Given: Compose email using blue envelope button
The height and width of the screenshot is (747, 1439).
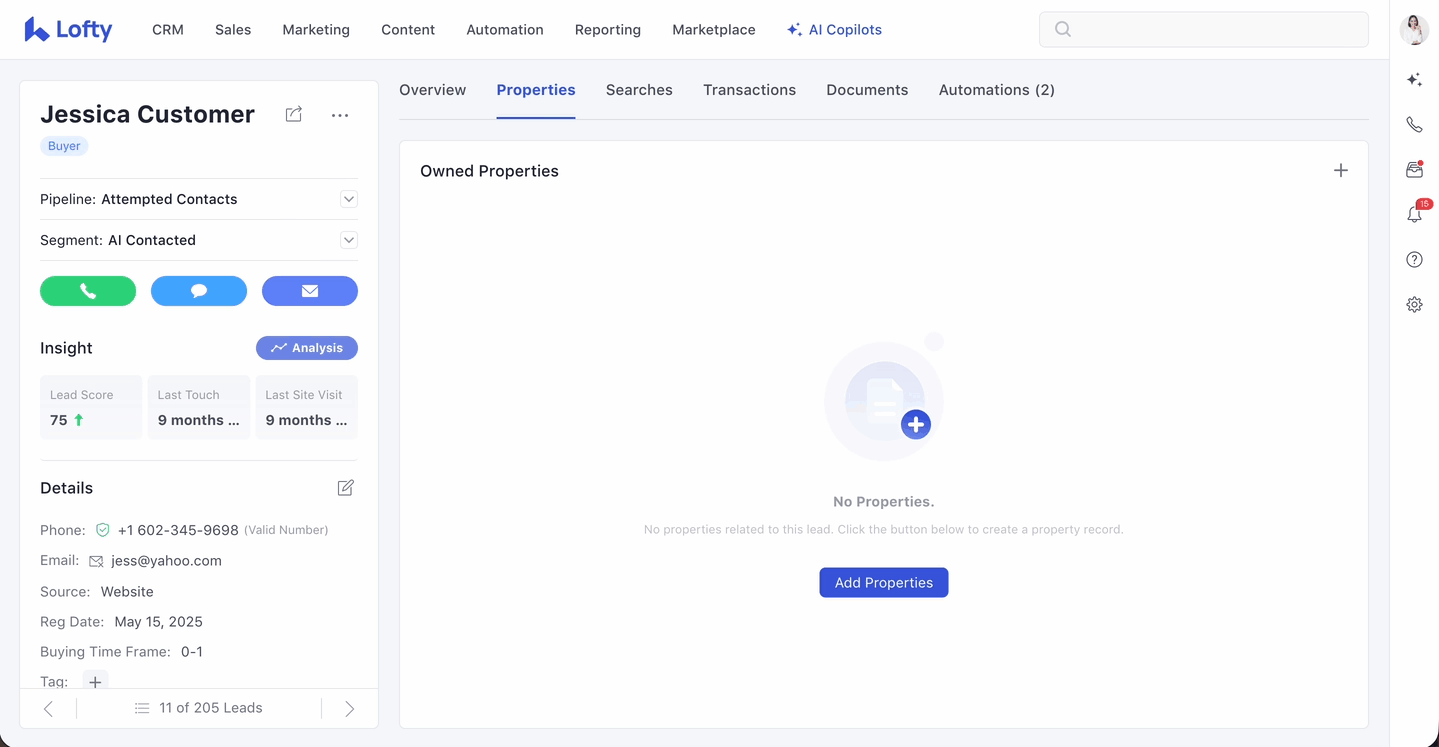Looking at the screenshot, I should (310, 291).
